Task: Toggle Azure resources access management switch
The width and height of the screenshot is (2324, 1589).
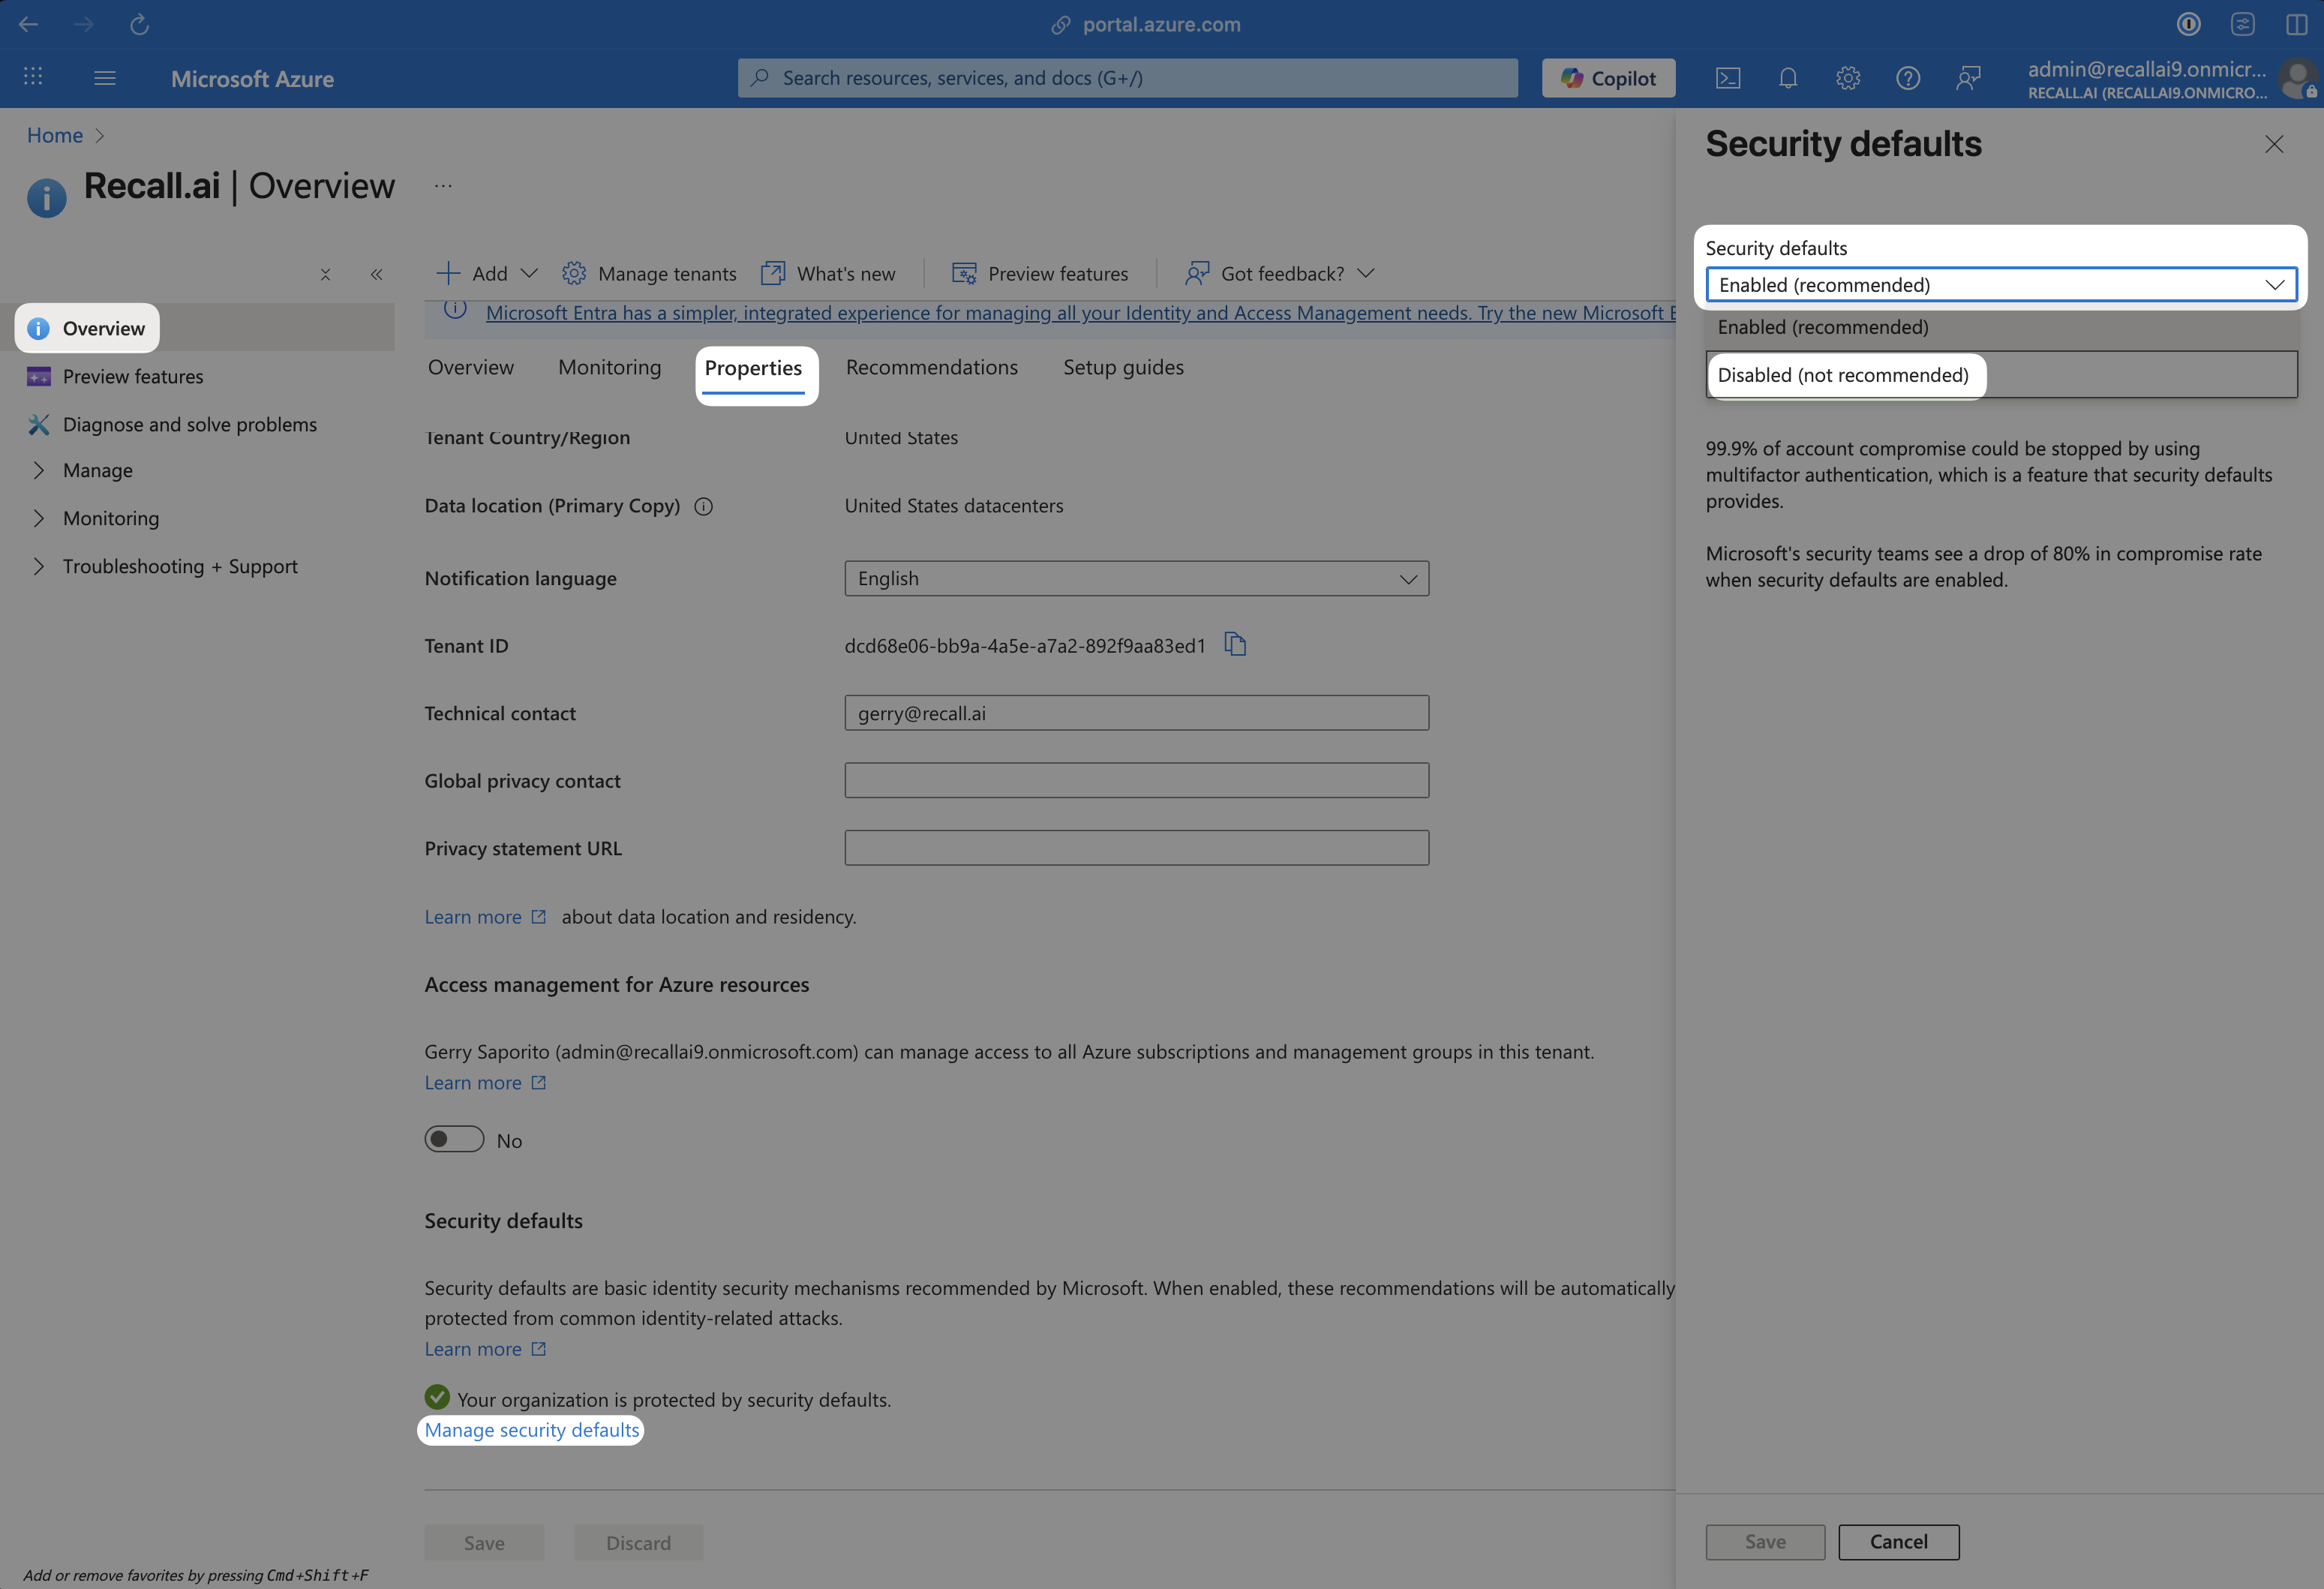Action: (454, 1139)
